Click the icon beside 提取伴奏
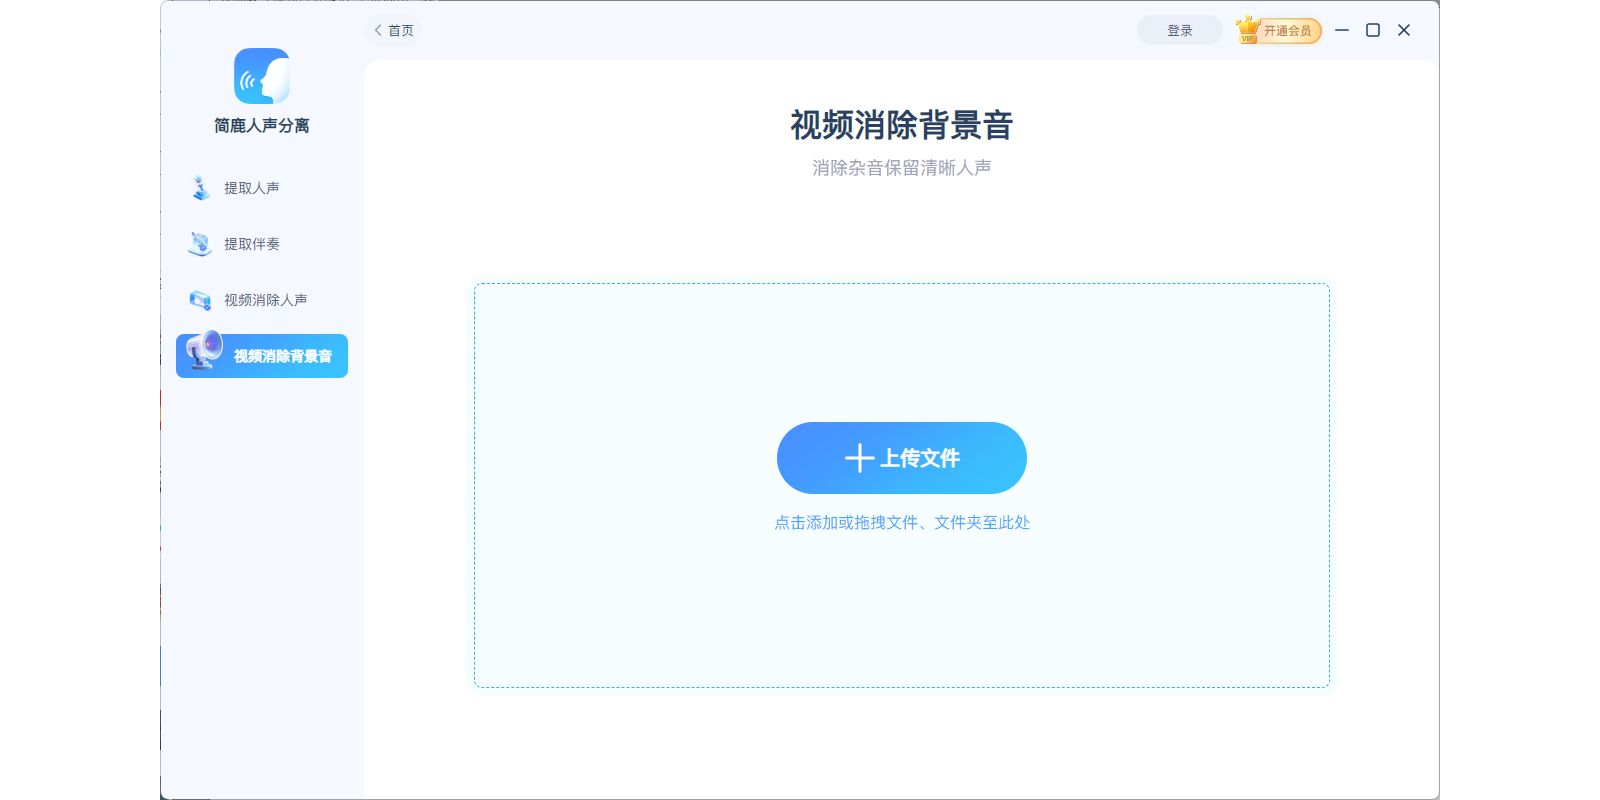 tap(200, 244)
